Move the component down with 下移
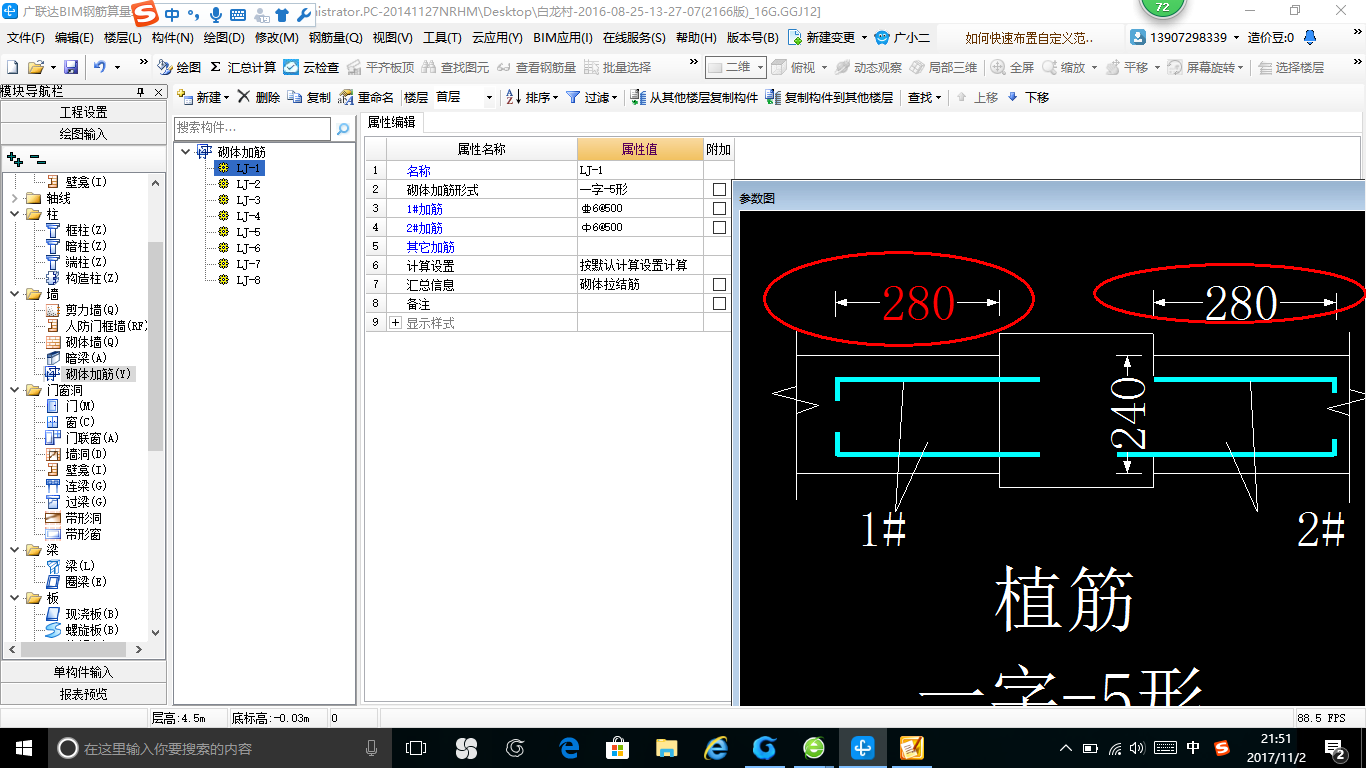 click(1028, 97)
